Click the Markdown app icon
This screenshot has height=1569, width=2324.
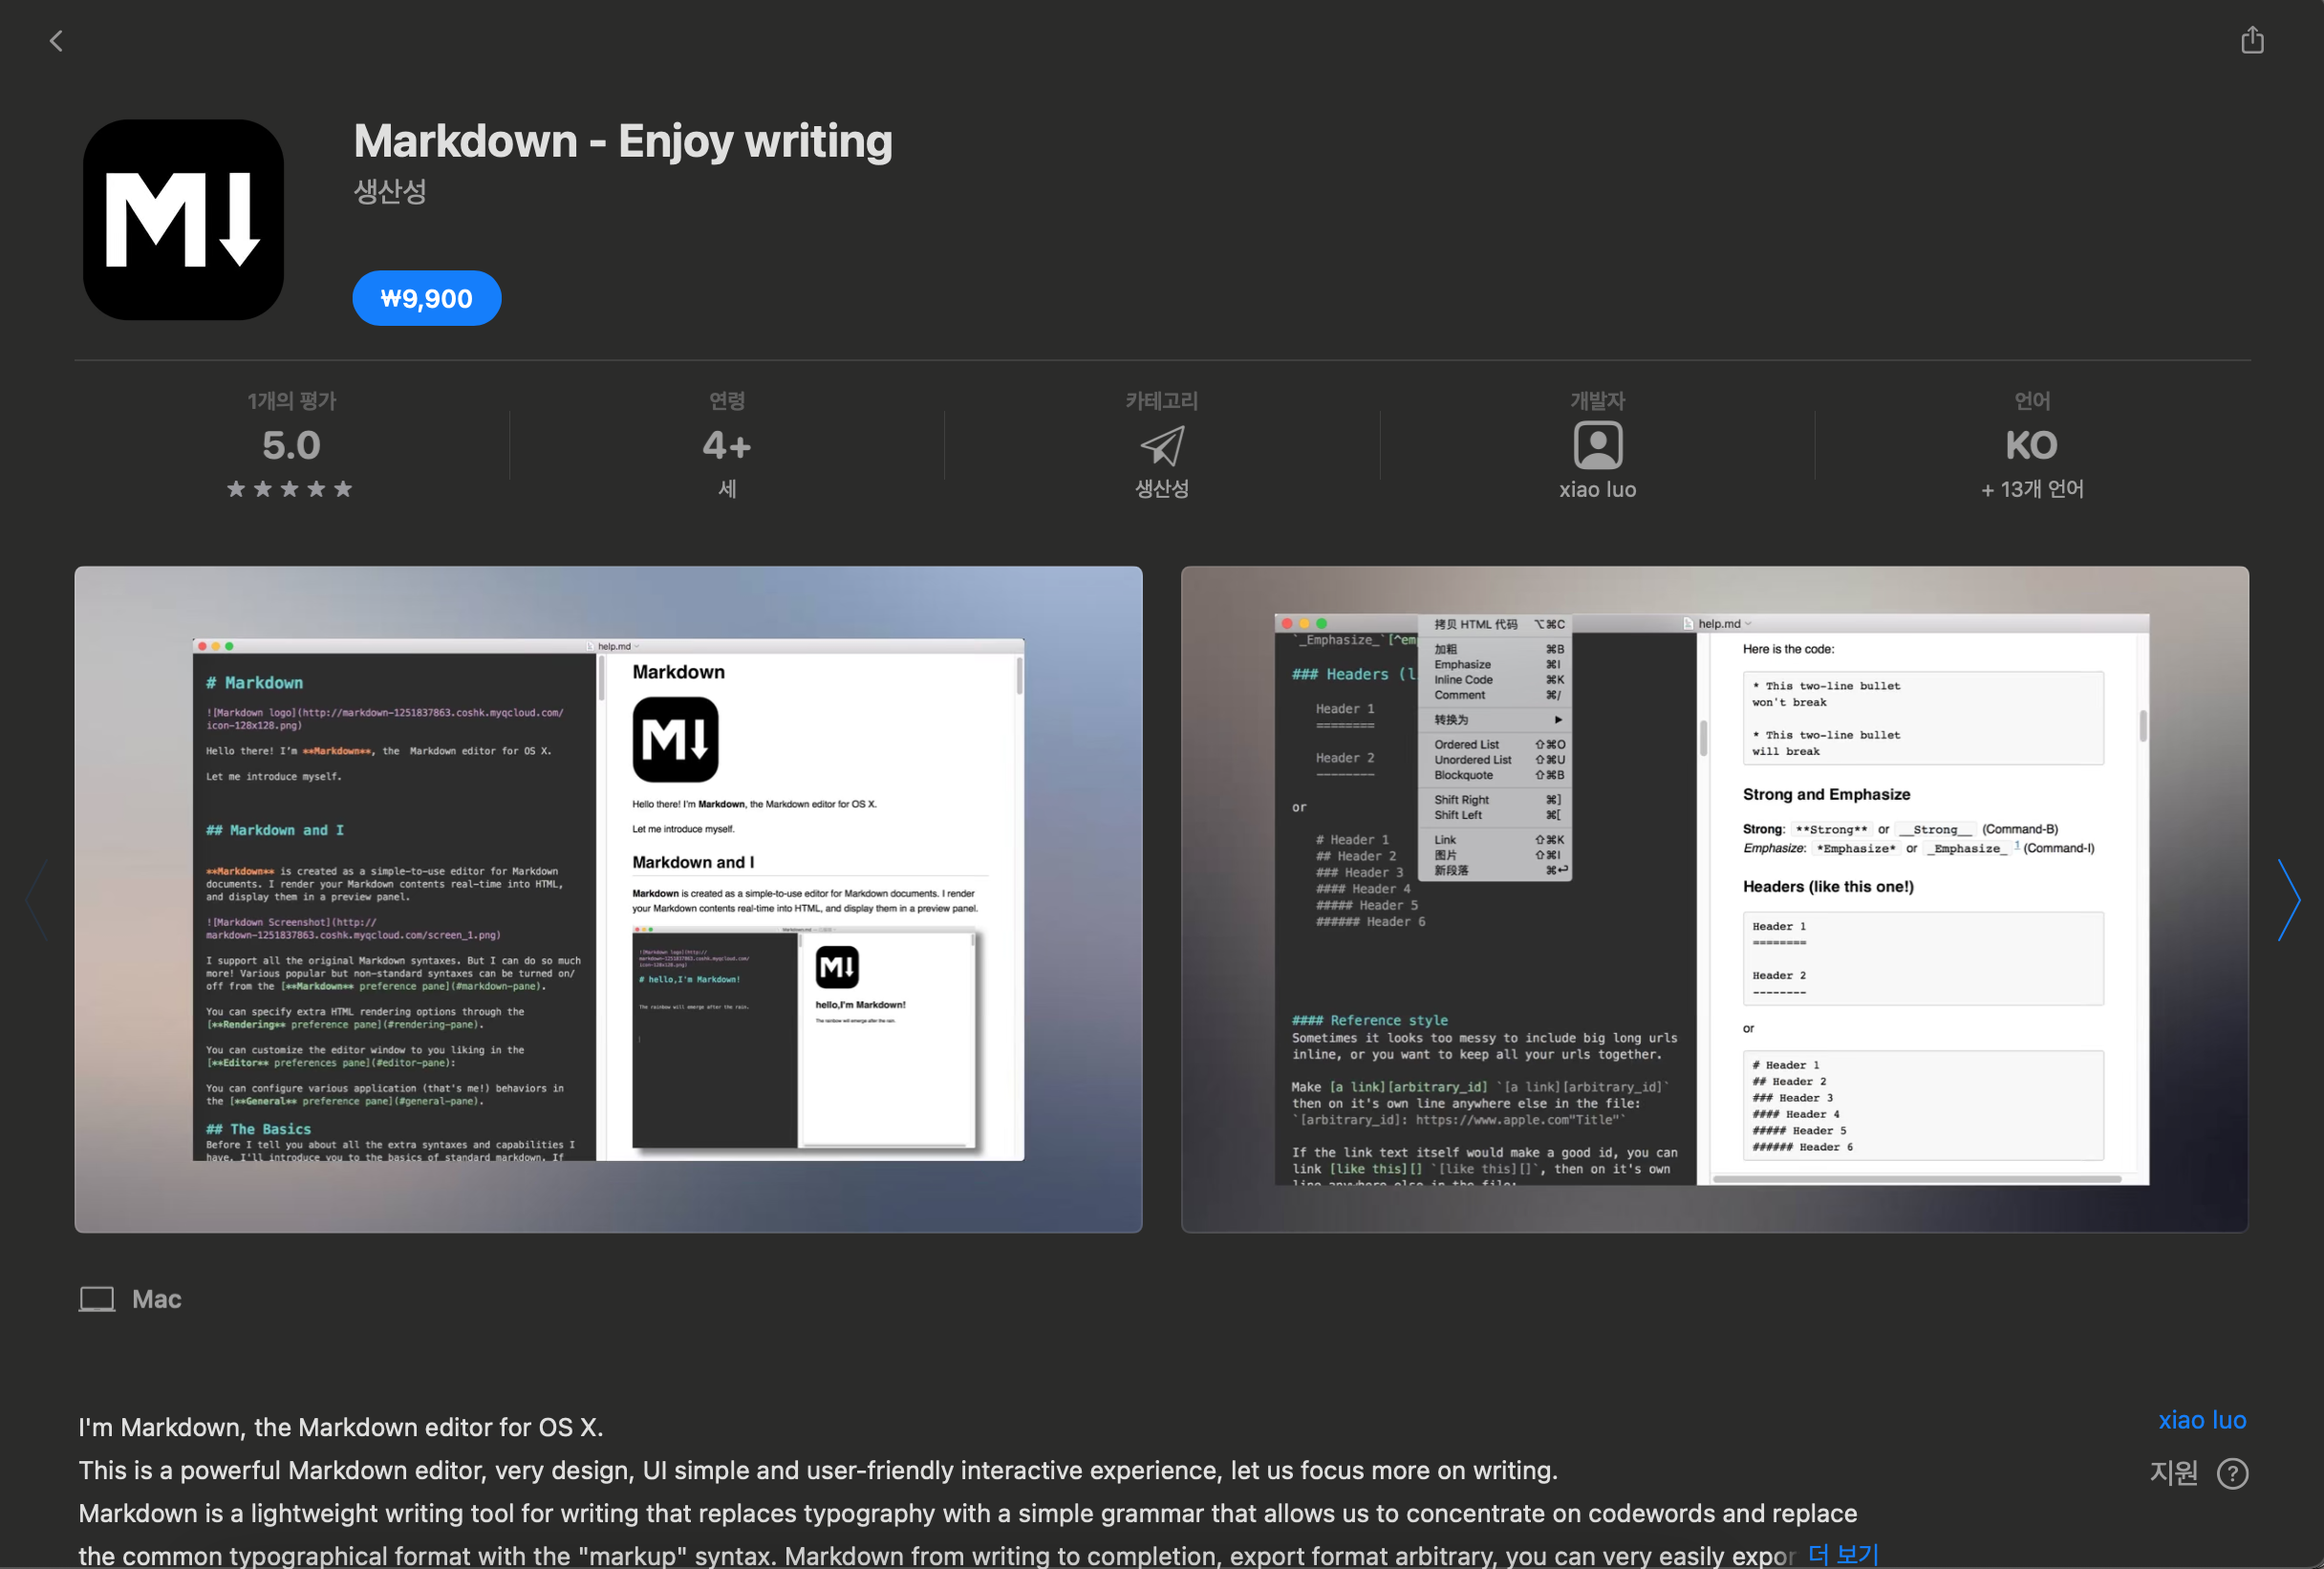click(183, 220)
